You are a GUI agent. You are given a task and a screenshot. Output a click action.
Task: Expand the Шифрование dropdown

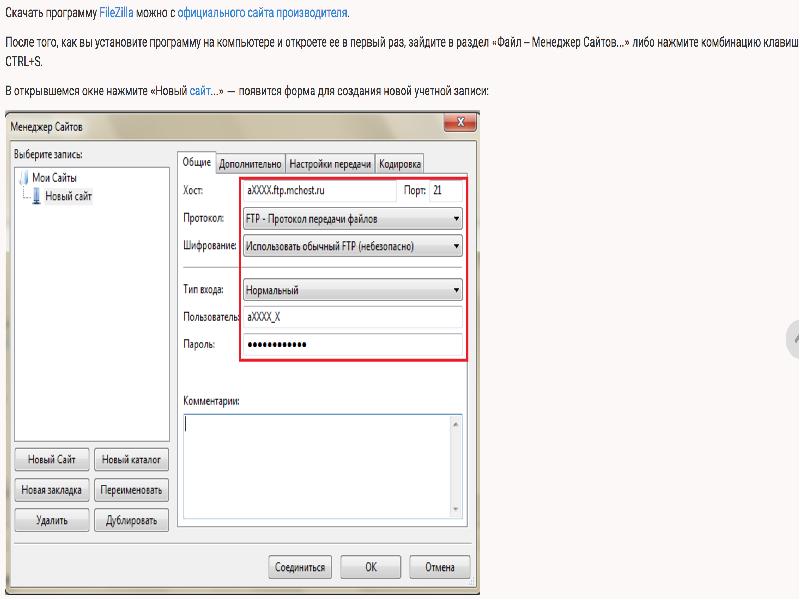pyautogui.click(x=353, y=246)
